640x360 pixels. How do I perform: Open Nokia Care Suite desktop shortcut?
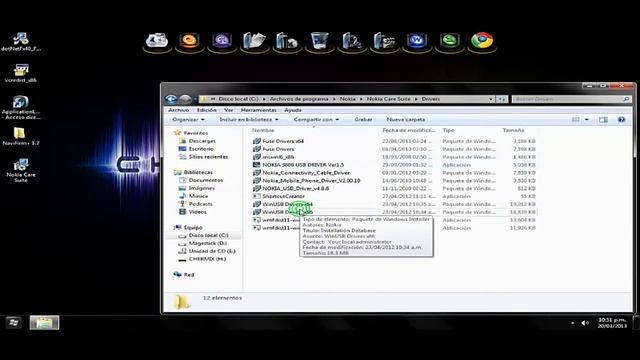click(x=21, y=170)
